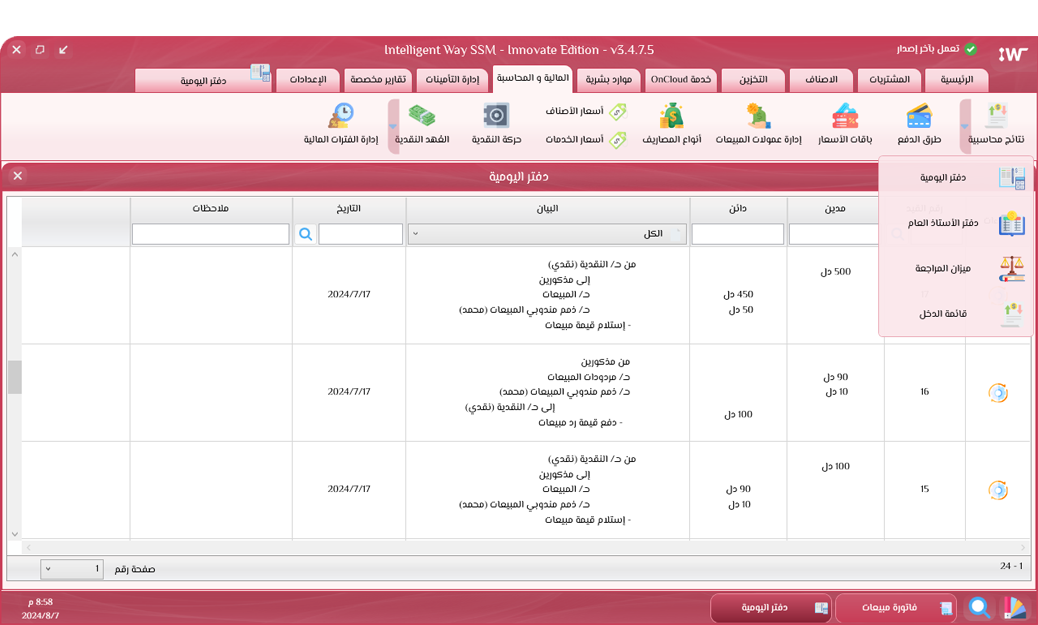Expand the نتائج محاسبية dropdown arrow
This screenshot has width=1038, height=625.
[x=965, y=126]
